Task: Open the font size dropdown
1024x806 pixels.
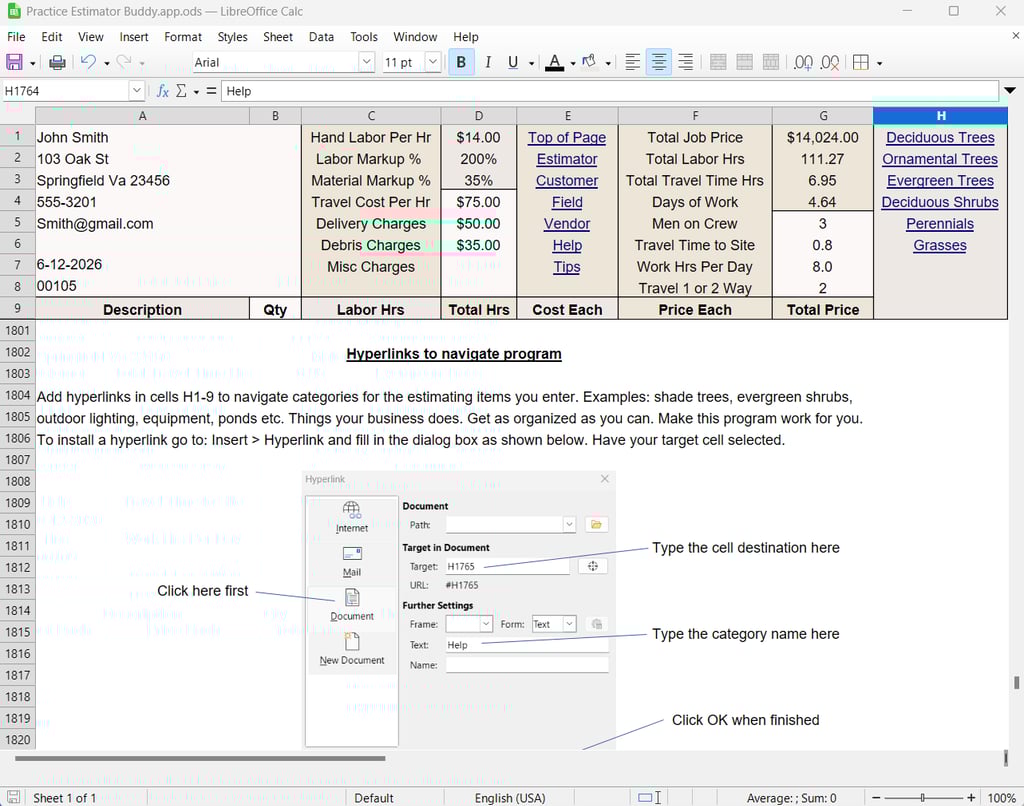Action: 432,62
